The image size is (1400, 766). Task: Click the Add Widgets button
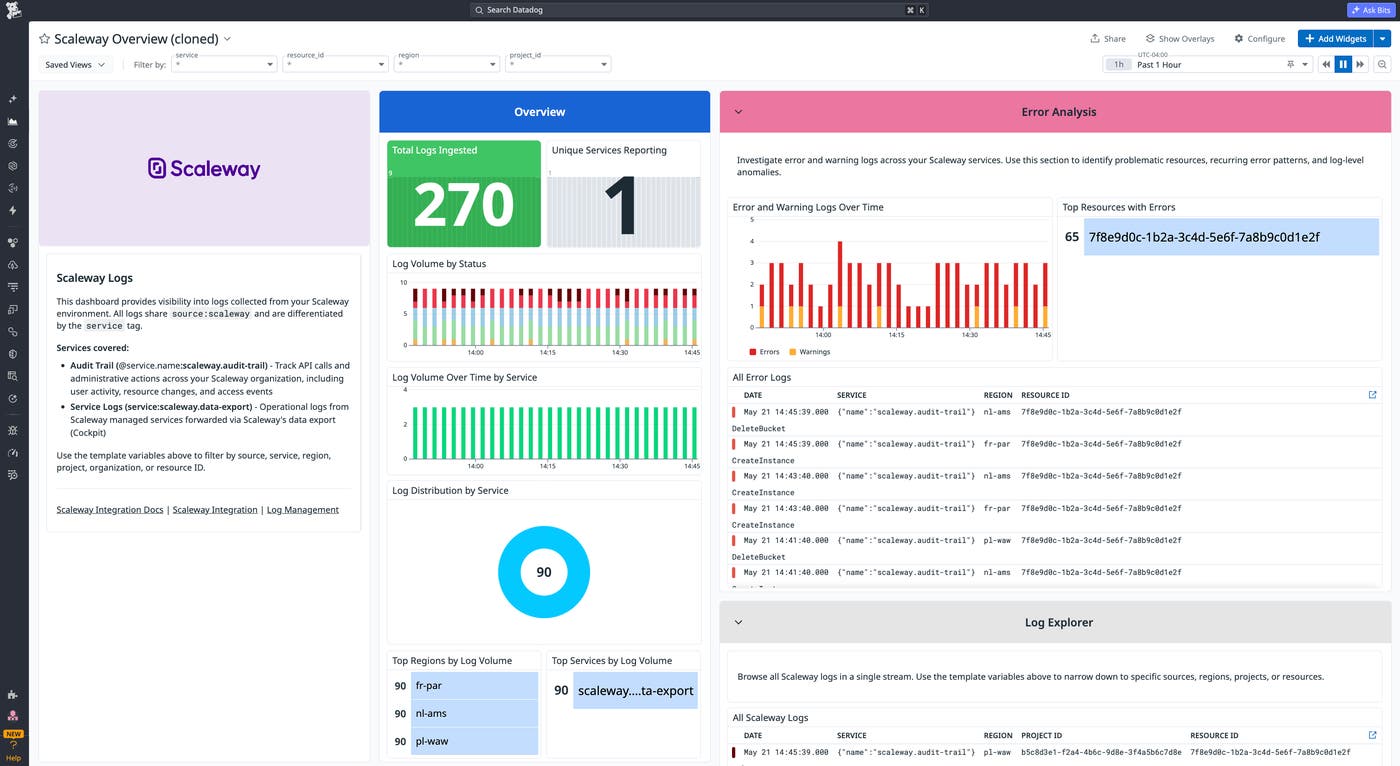(1335, 39)
